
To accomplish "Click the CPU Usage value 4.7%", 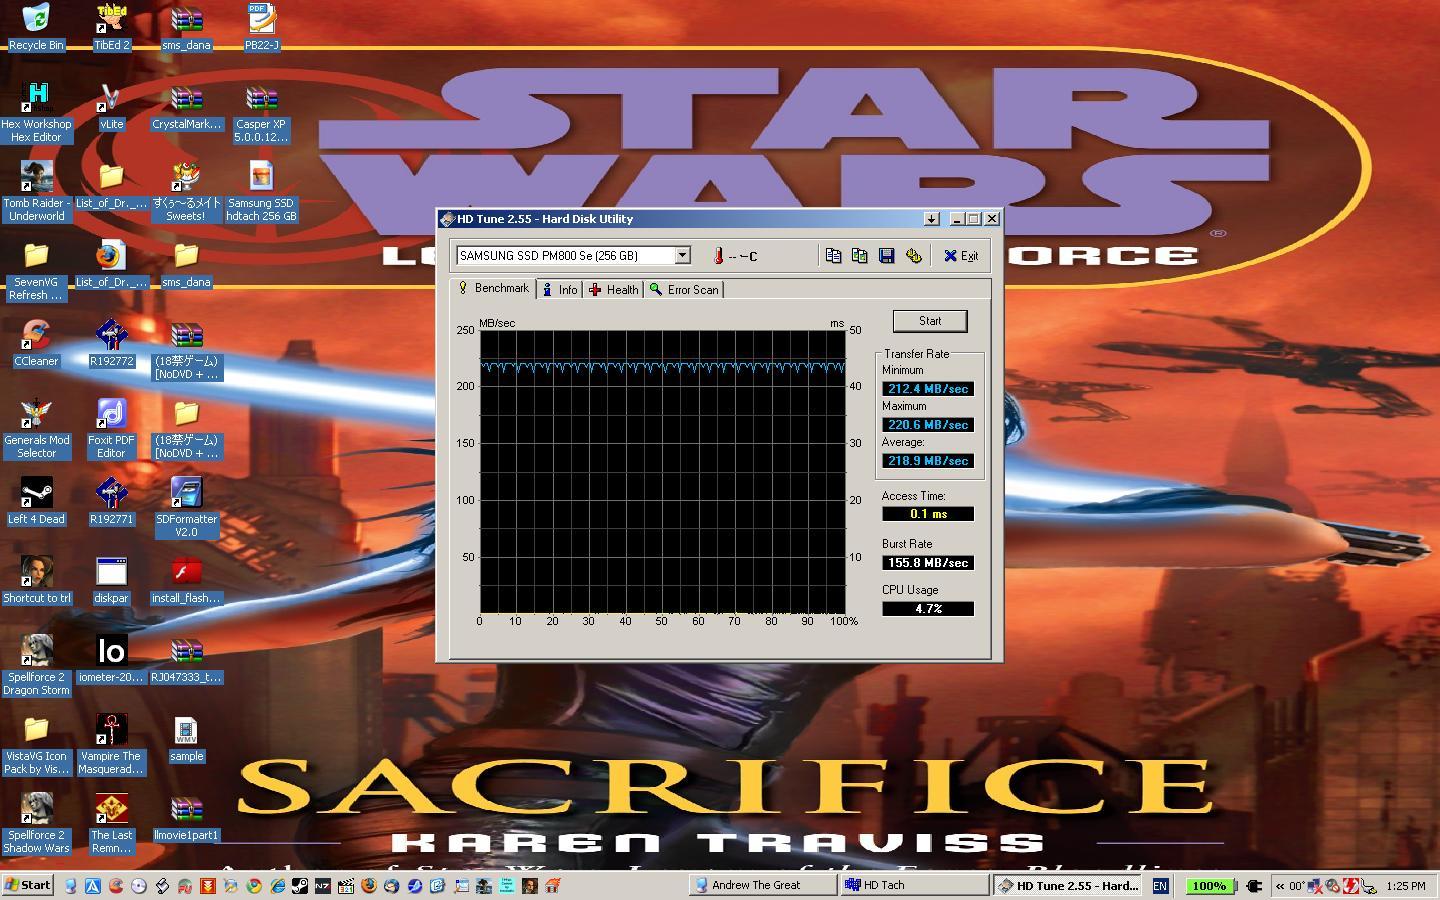I will point(928,609).
